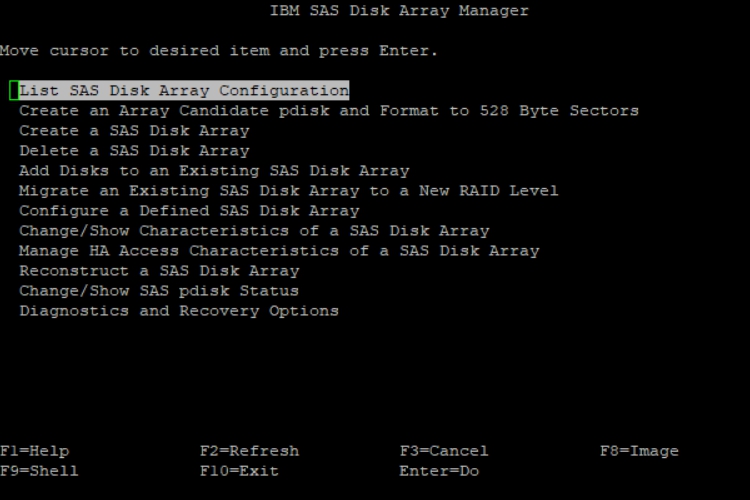Select Configure a Defined SAS Disk Array

click(x=189, y=211)
